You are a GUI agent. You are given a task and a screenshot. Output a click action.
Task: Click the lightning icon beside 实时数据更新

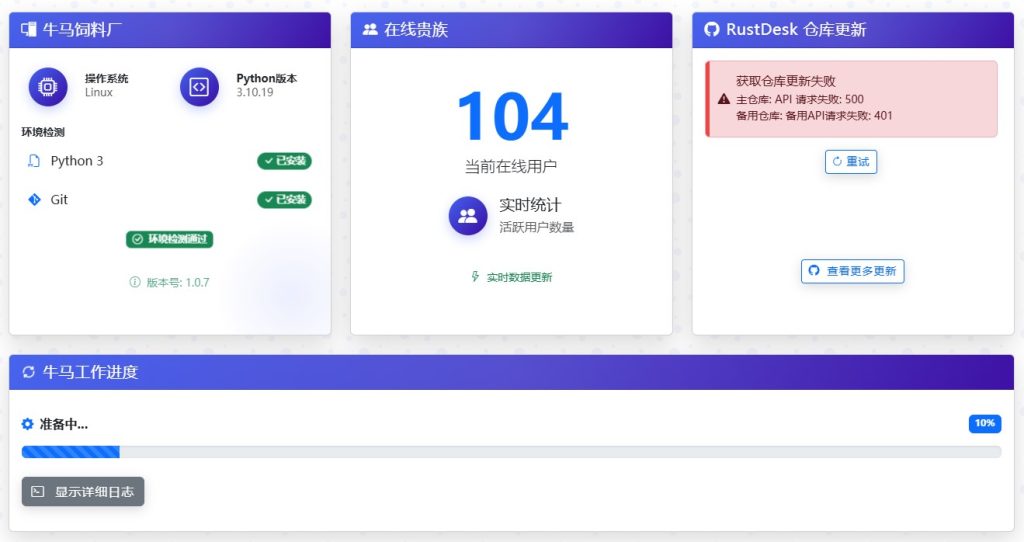coord(475,277)
